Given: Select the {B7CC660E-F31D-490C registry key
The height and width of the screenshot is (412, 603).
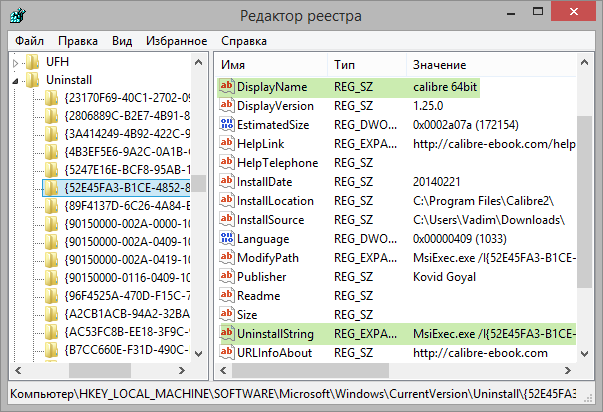Looking at the screenshot, I should pos(127,350).
